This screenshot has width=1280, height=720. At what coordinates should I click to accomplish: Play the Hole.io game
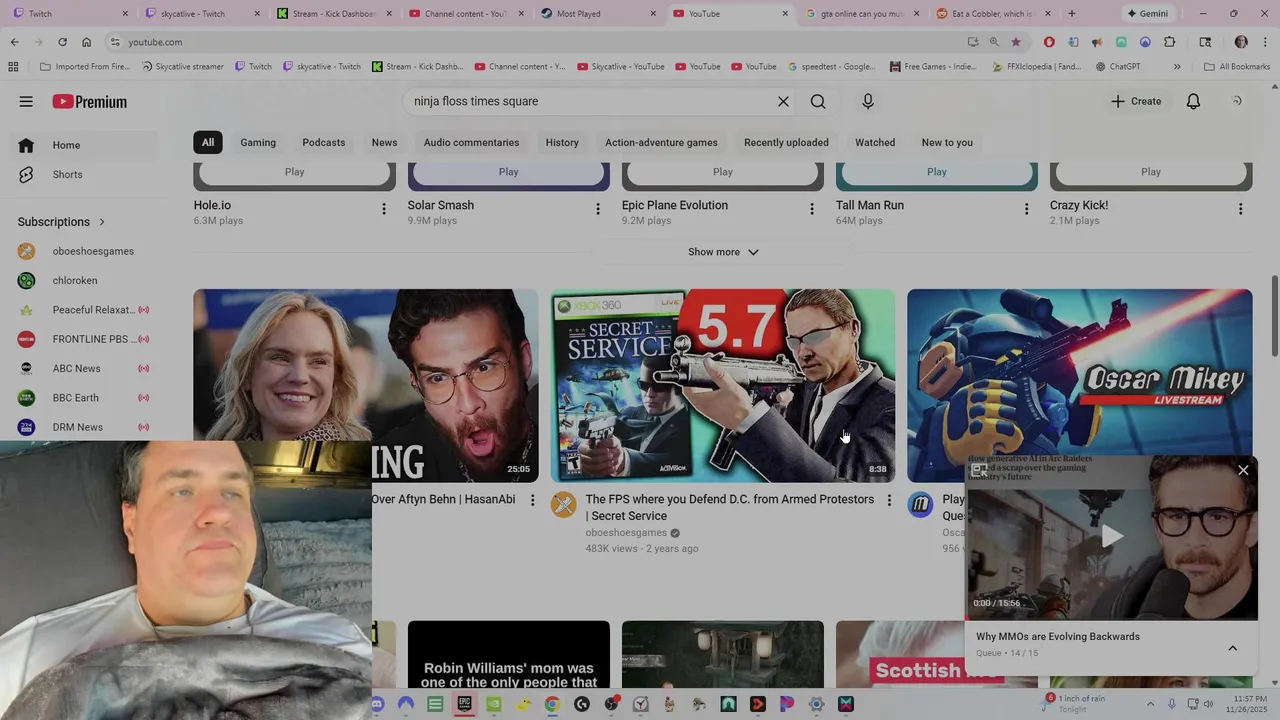point(295,172)
